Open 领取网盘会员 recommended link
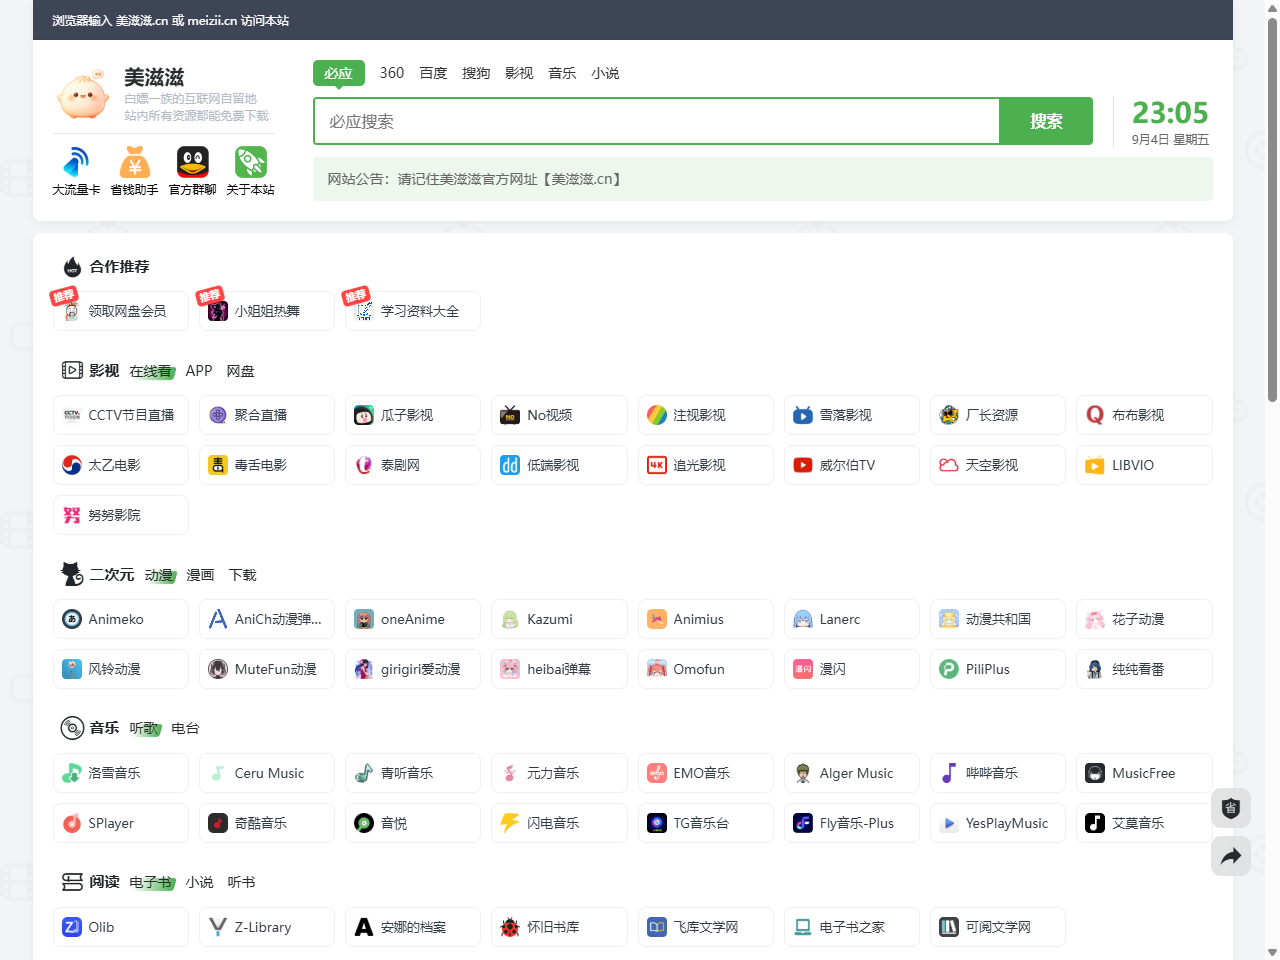The height and width of the screenshot is (960, 1280). pyautogui.click(x=121, y=311)
